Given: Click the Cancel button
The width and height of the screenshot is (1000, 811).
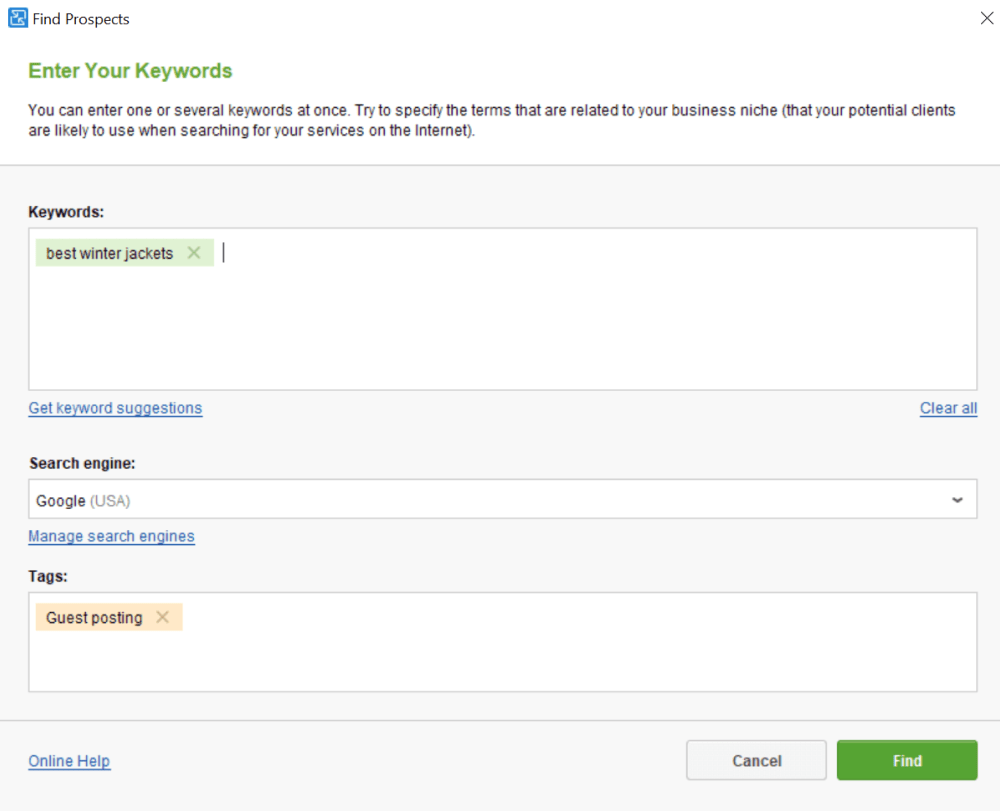Looking at the screenshot, I should point(756,760).
